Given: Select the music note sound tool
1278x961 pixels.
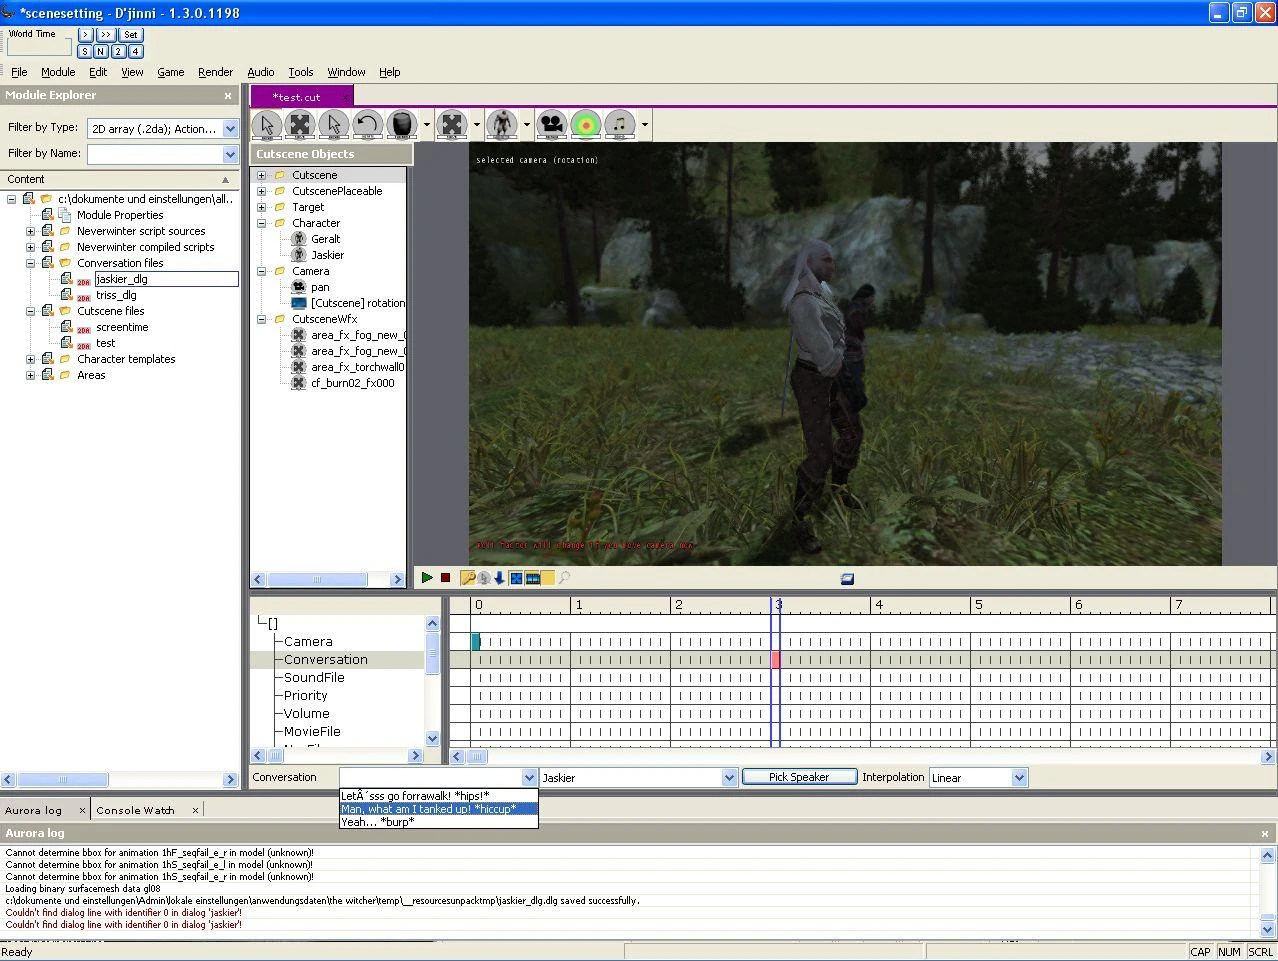Looking at the screenshot, I should pyautogui.click(x=619, y=125).
